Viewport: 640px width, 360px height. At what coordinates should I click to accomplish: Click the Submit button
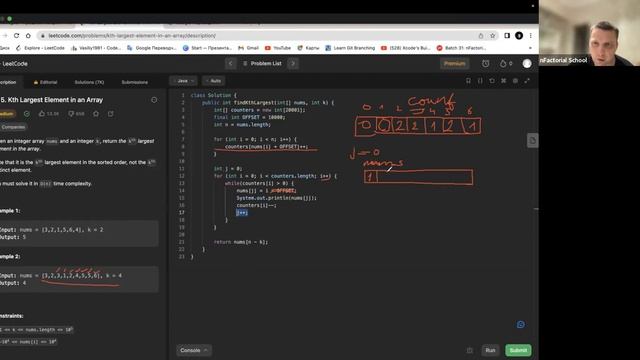pyautogui.click(x=518, y=350)
